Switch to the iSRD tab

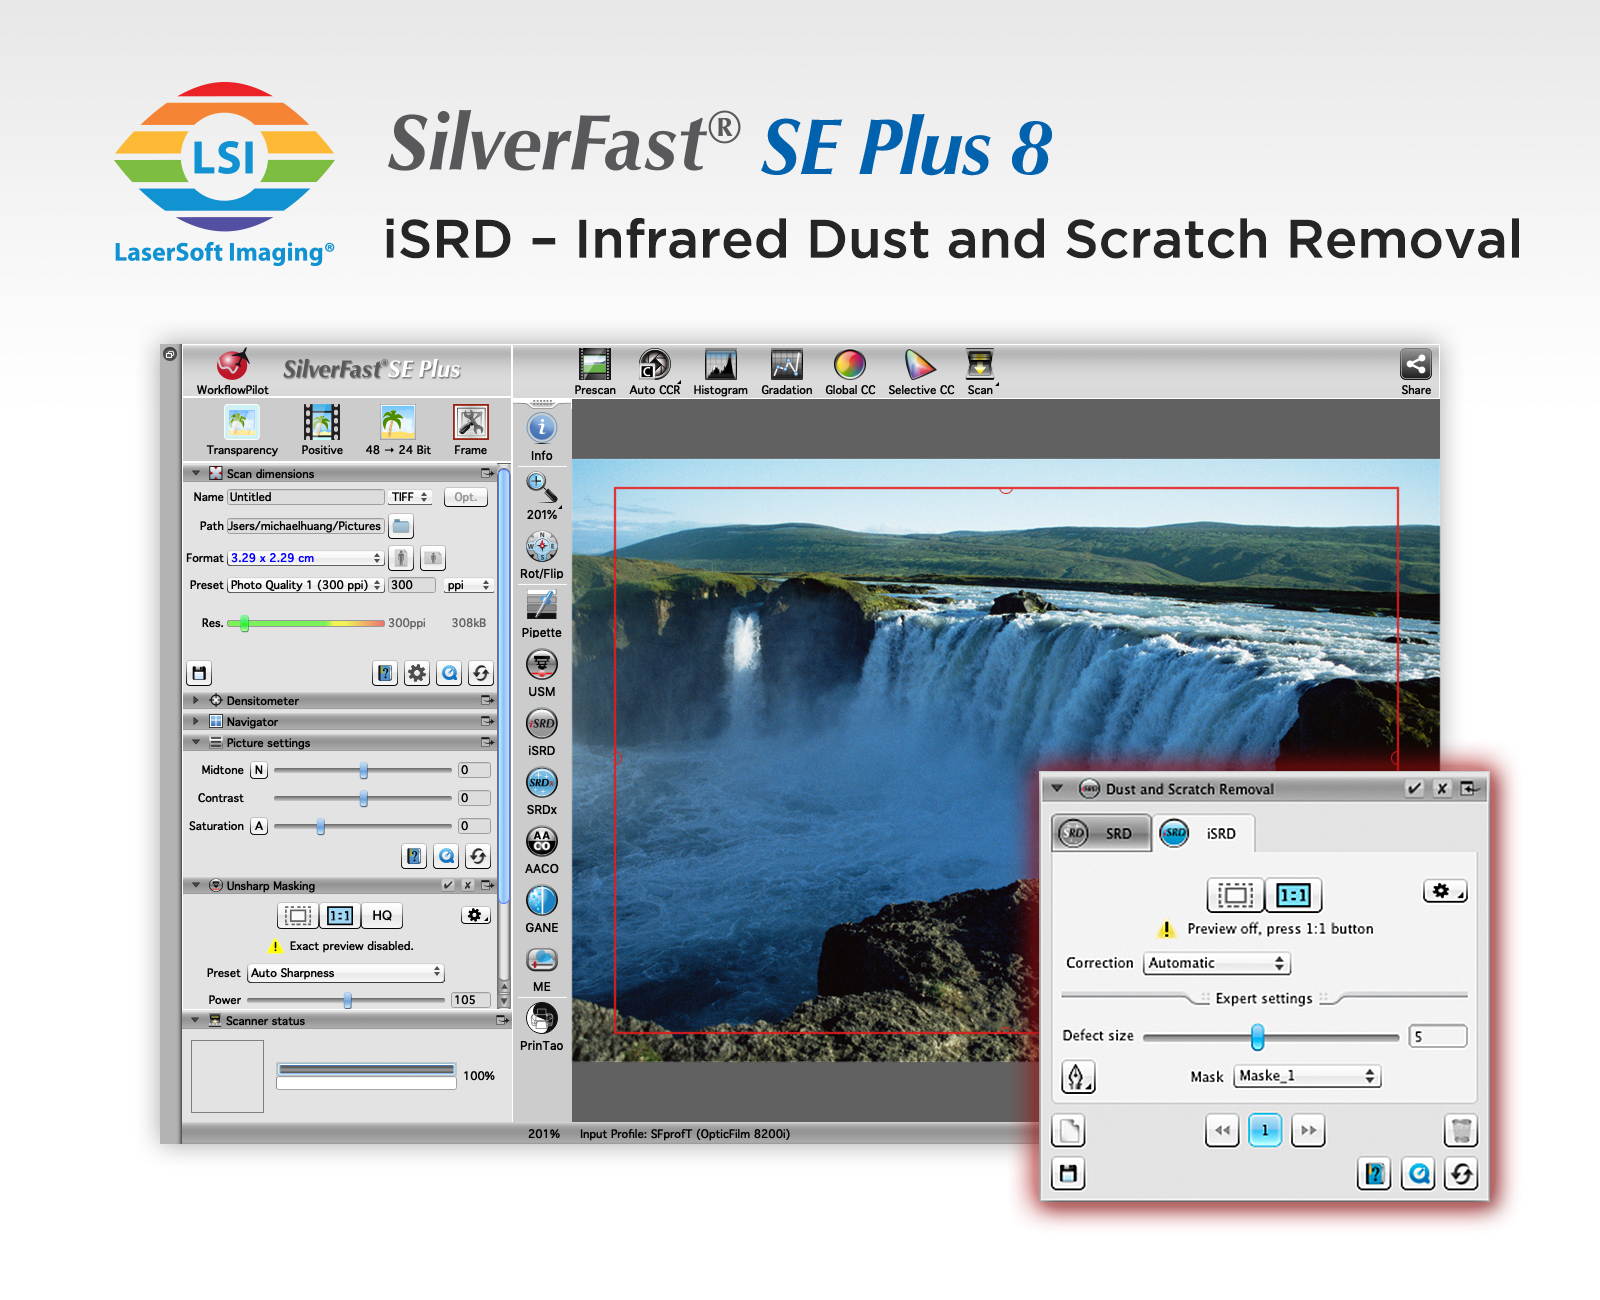tap(1206, 833)
